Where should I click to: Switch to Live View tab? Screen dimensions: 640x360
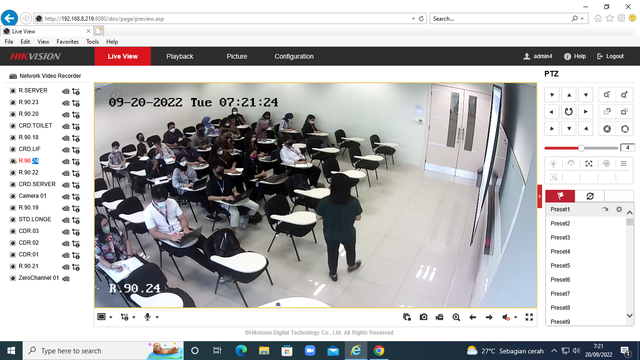(x=122, y=56)
